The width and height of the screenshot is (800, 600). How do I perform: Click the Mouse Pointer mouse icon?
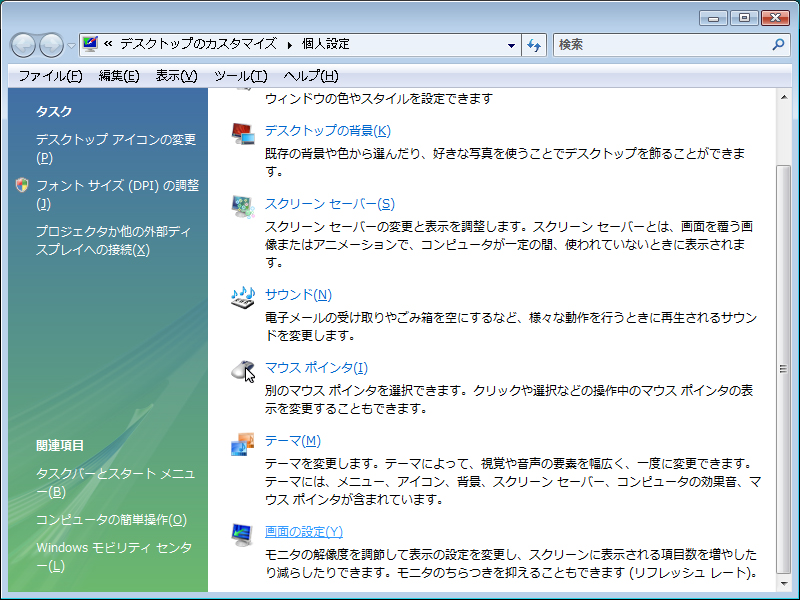tap(243, 370)
